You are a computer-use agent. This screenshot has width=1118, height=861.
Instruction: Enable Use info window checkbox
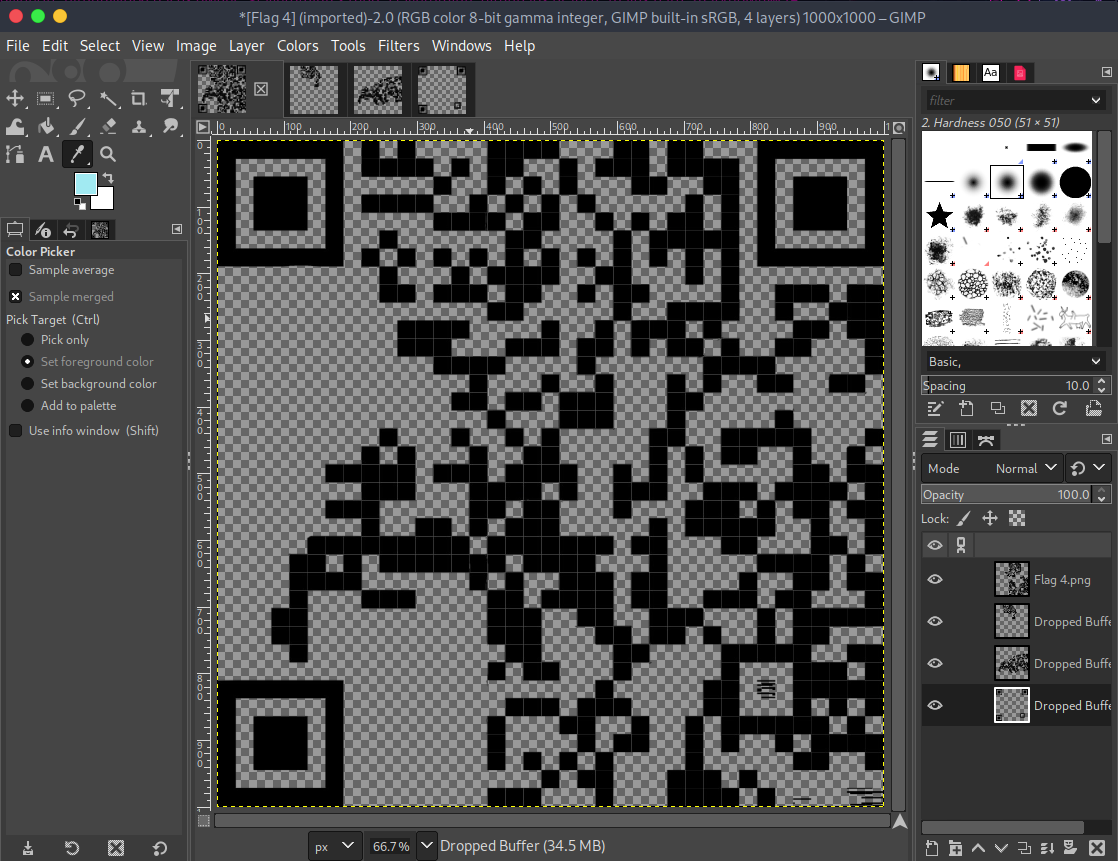coord(15,430)
